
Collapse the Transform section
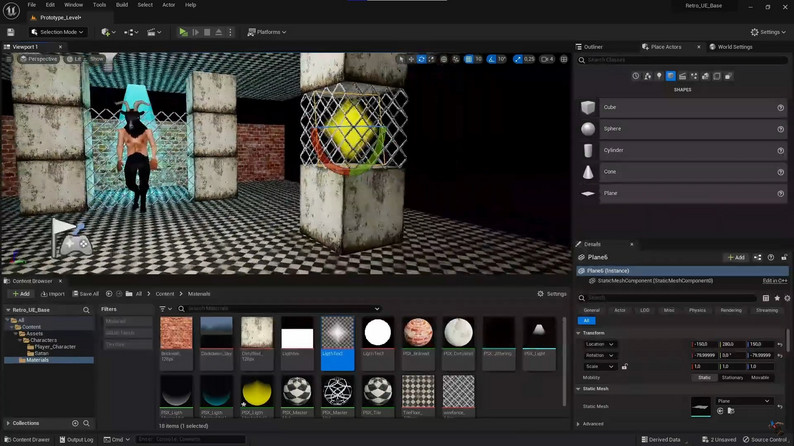(x=579, y=333)
